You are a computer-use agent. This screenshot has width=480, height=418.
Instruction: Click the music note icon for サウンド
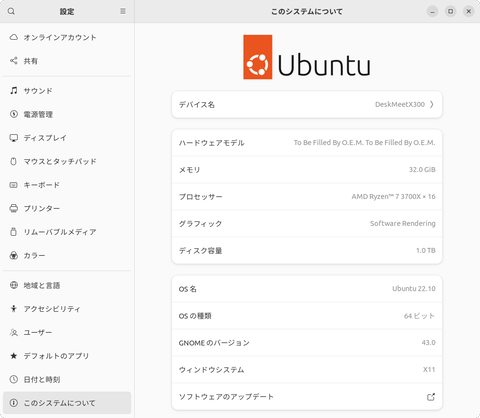coord(13,90)
